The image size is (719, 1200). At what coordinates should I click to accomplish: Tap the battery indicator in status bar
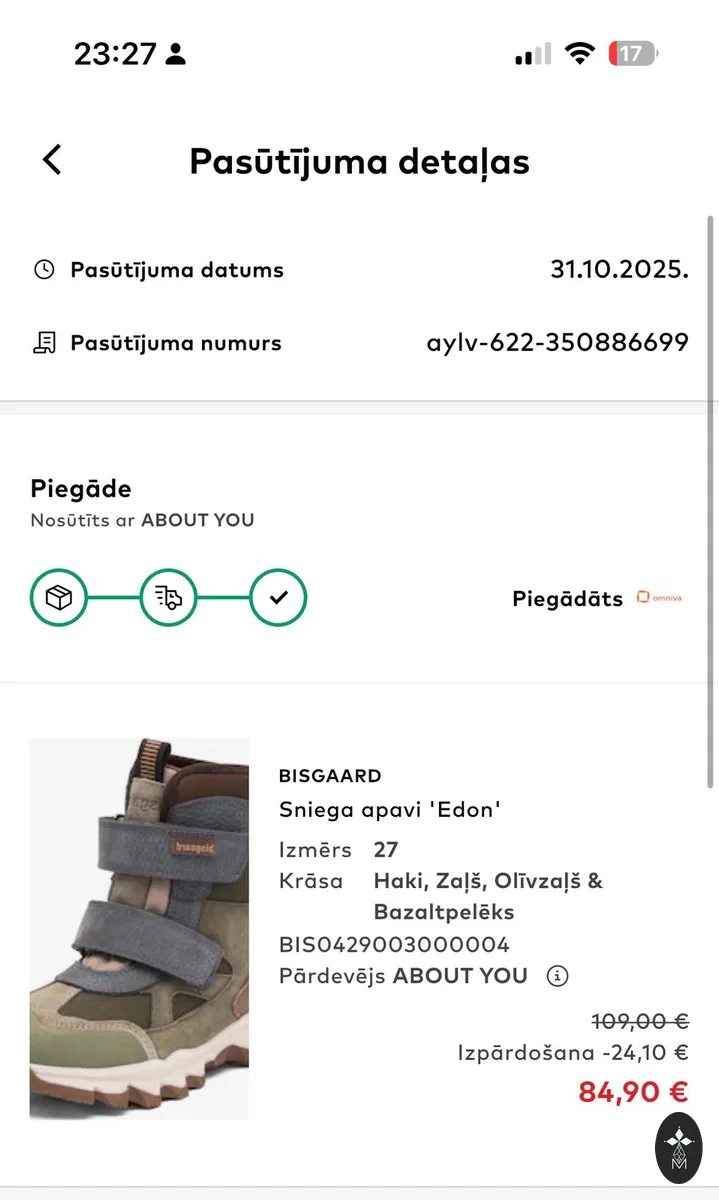pos(633,53)
